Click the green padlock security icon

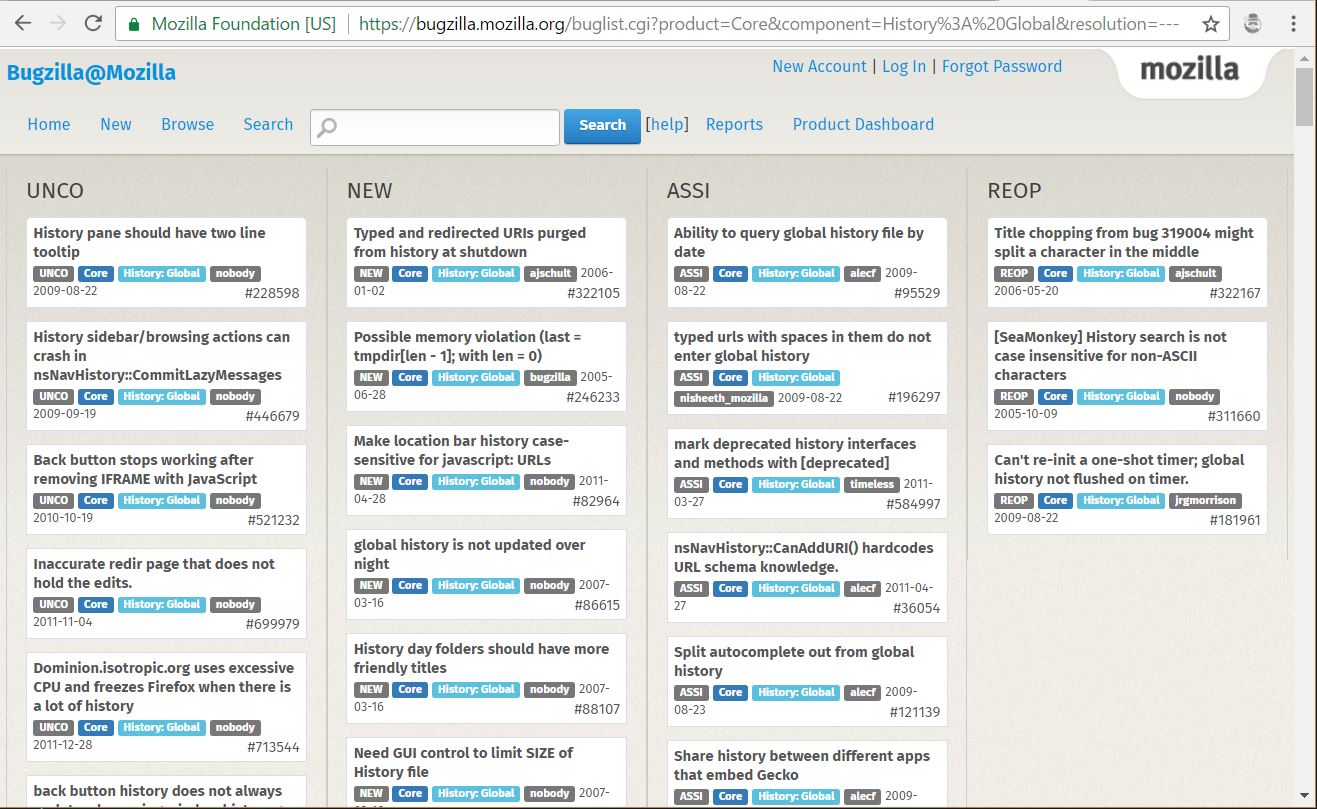click(133, 24)
